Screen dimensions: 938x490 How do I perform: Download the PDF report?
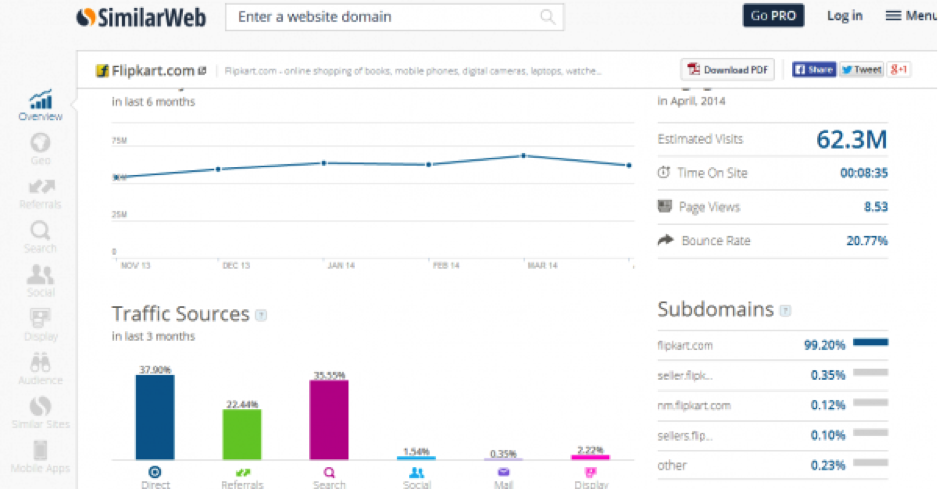728,70
